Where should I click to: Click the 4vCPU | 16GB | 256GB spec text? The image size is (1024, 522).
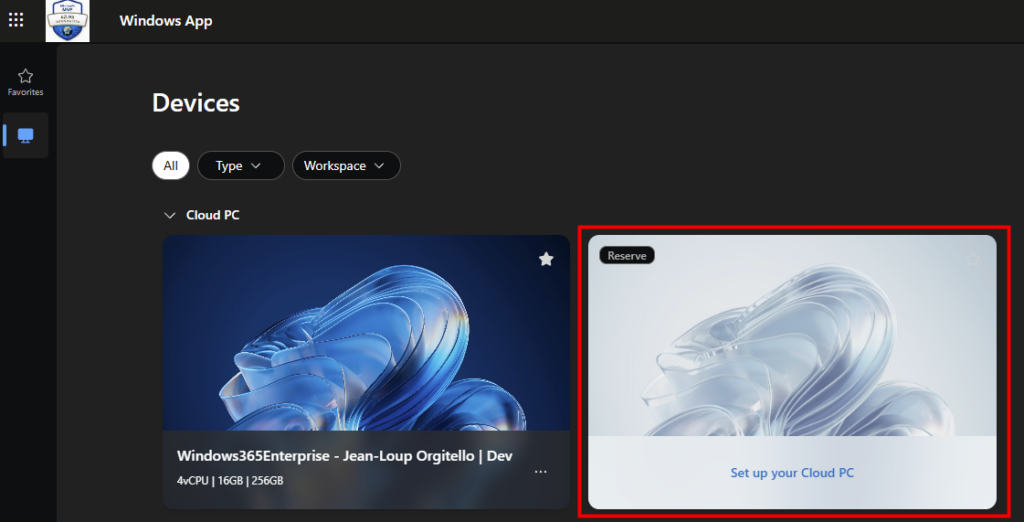click(x=230, y=481)
